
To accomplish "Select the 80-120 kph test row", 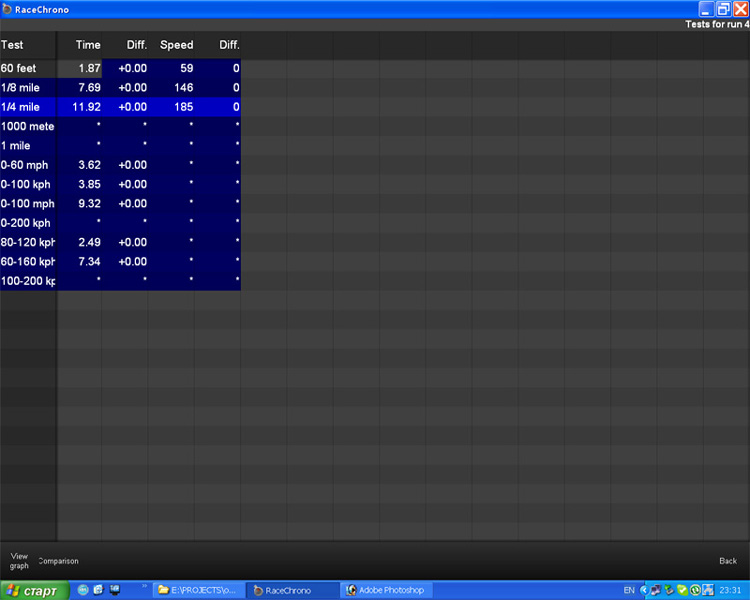I will [27, 242].
